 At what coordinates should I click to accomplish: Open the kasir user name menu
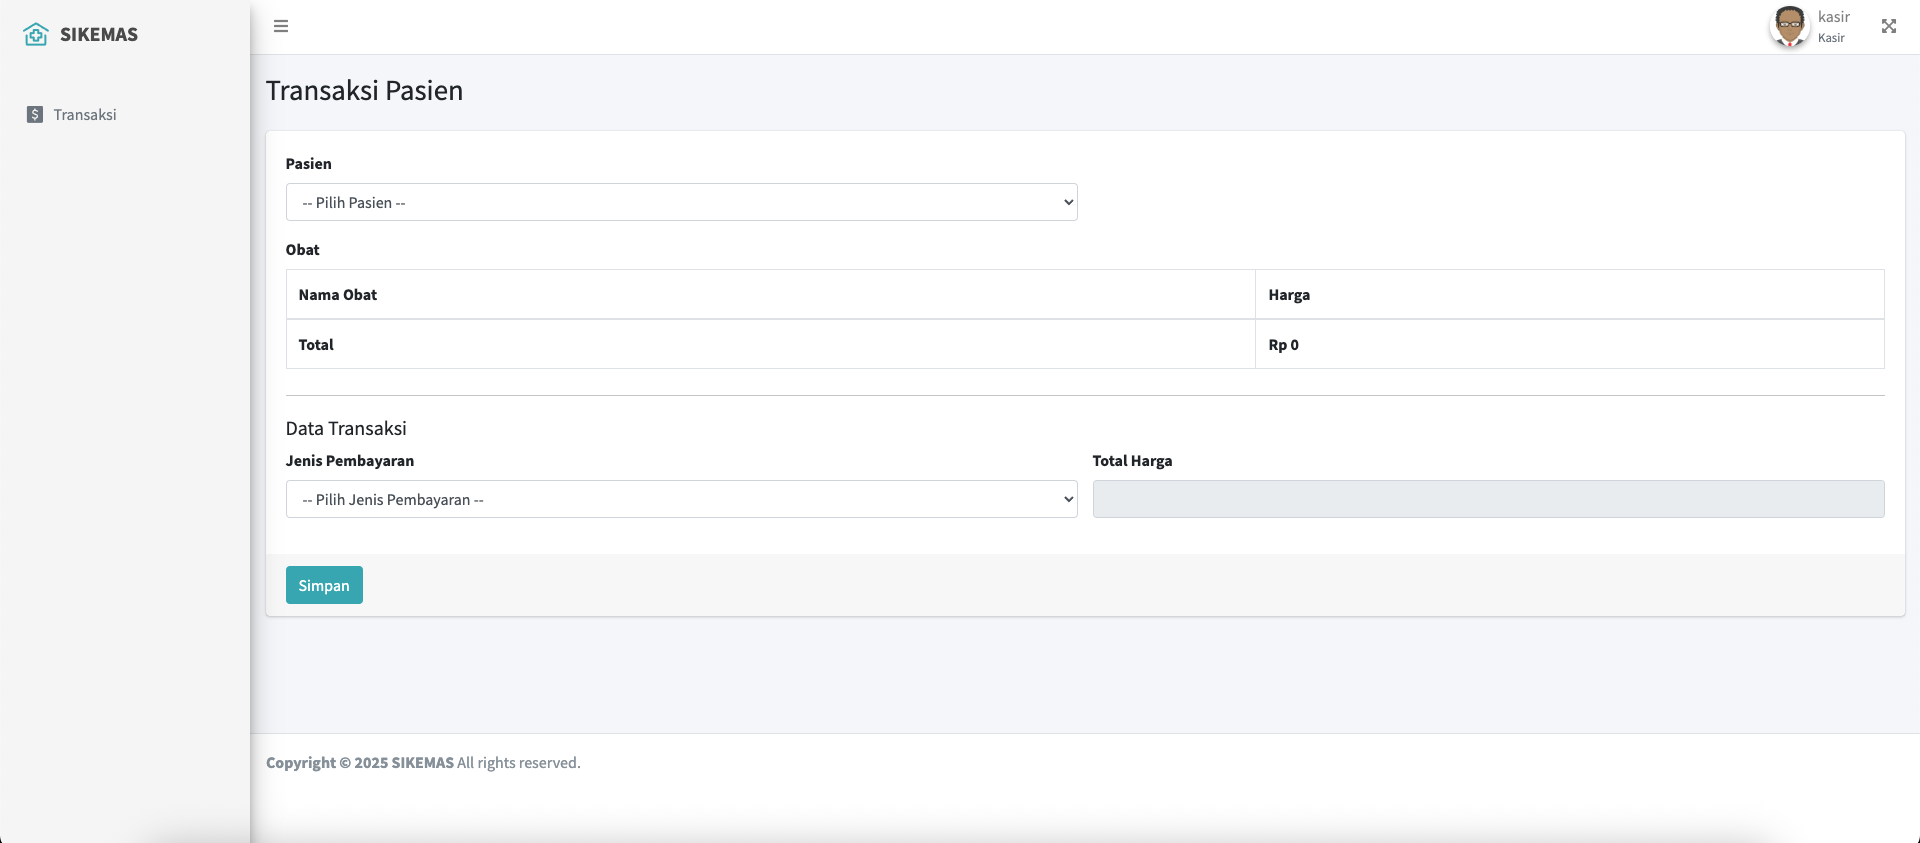(x=1833, y=17)
